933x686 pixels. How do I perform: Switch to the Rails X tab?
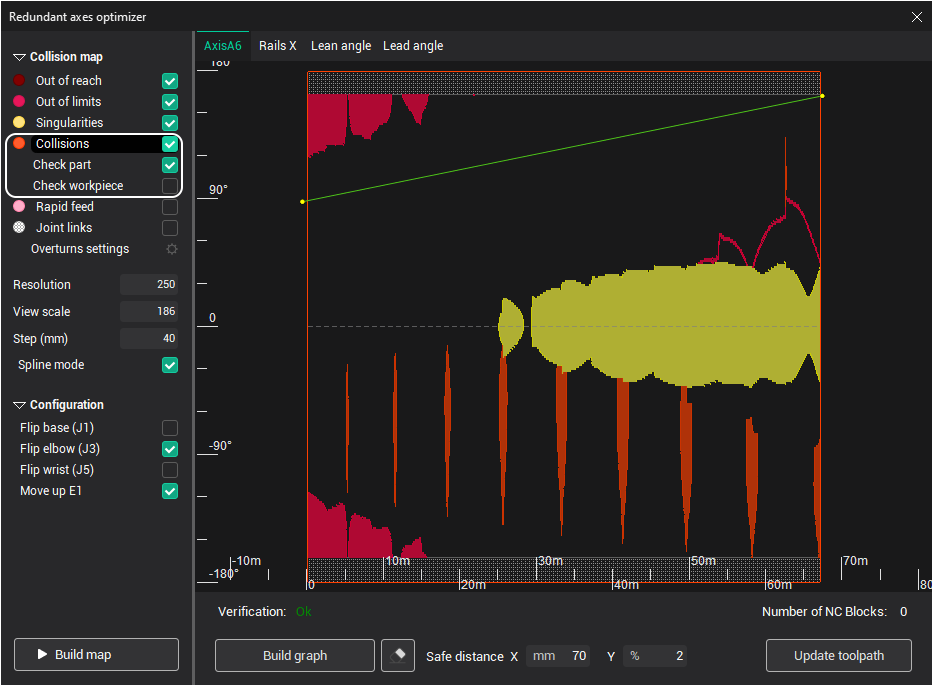point(278,46)
